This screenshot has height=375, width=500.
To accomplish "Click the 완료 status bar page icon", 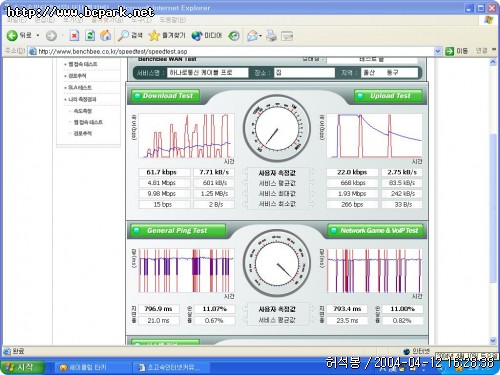I will 7,351.
